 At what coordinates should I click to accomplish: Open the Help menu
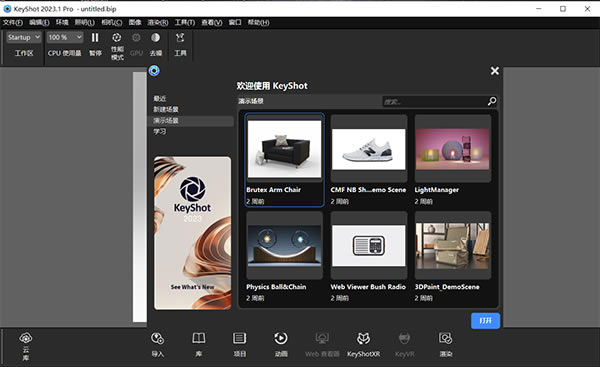point(258,23)
